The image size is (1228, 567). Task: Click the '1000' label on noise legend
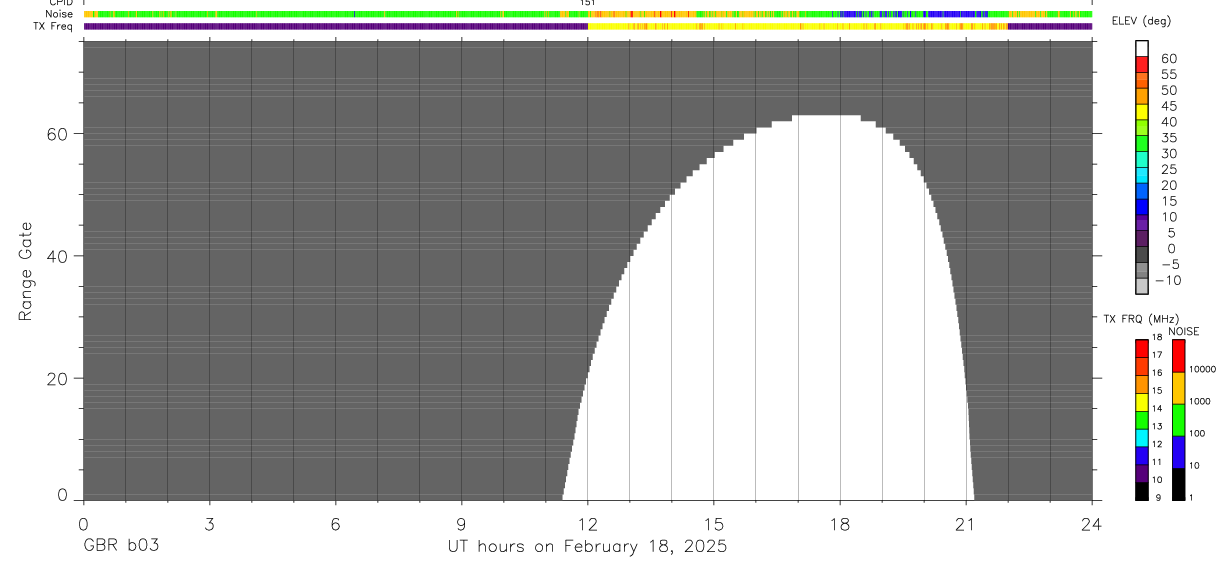[1199, 401]
